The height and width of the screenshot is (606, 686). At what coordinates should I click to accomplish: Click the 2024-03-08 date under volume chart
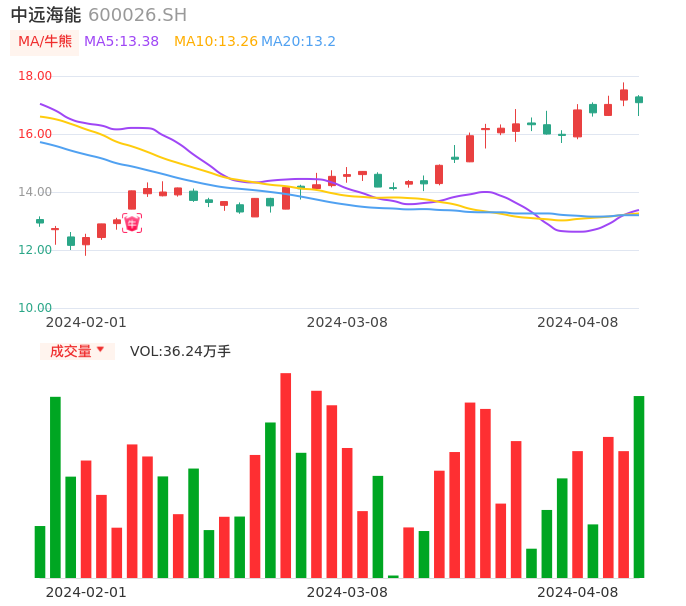[x=347, y=592]
